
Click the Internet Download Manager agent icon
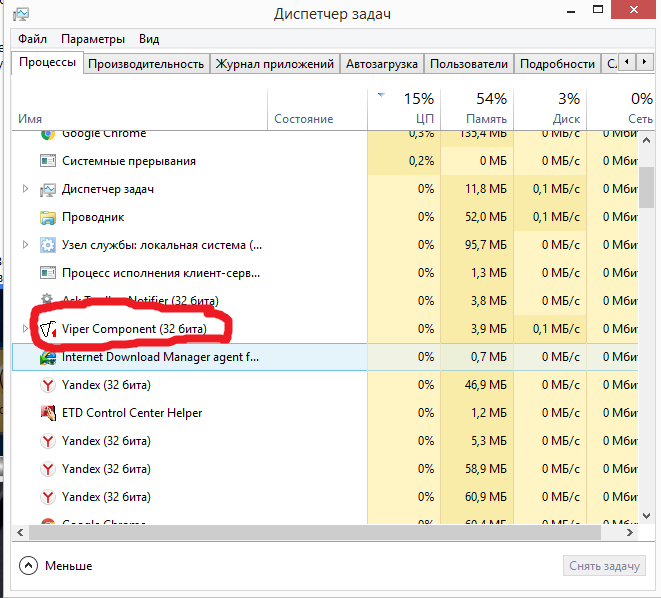tap(48, 357)
